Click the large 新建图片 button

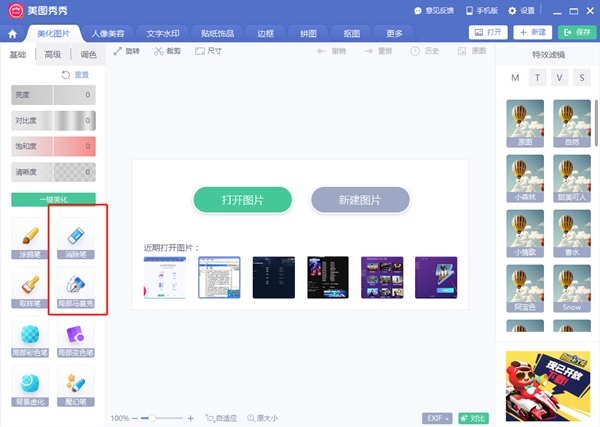pos(360,200)
